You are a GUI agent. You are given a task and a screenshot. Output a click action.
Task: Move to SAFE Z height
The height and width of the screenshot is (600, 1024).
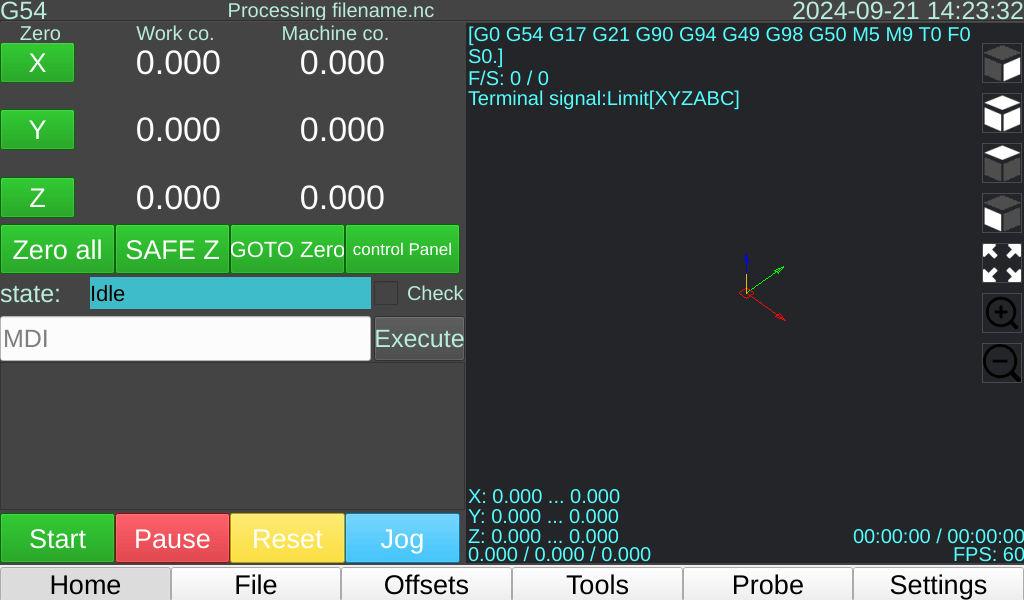point(172,250)
